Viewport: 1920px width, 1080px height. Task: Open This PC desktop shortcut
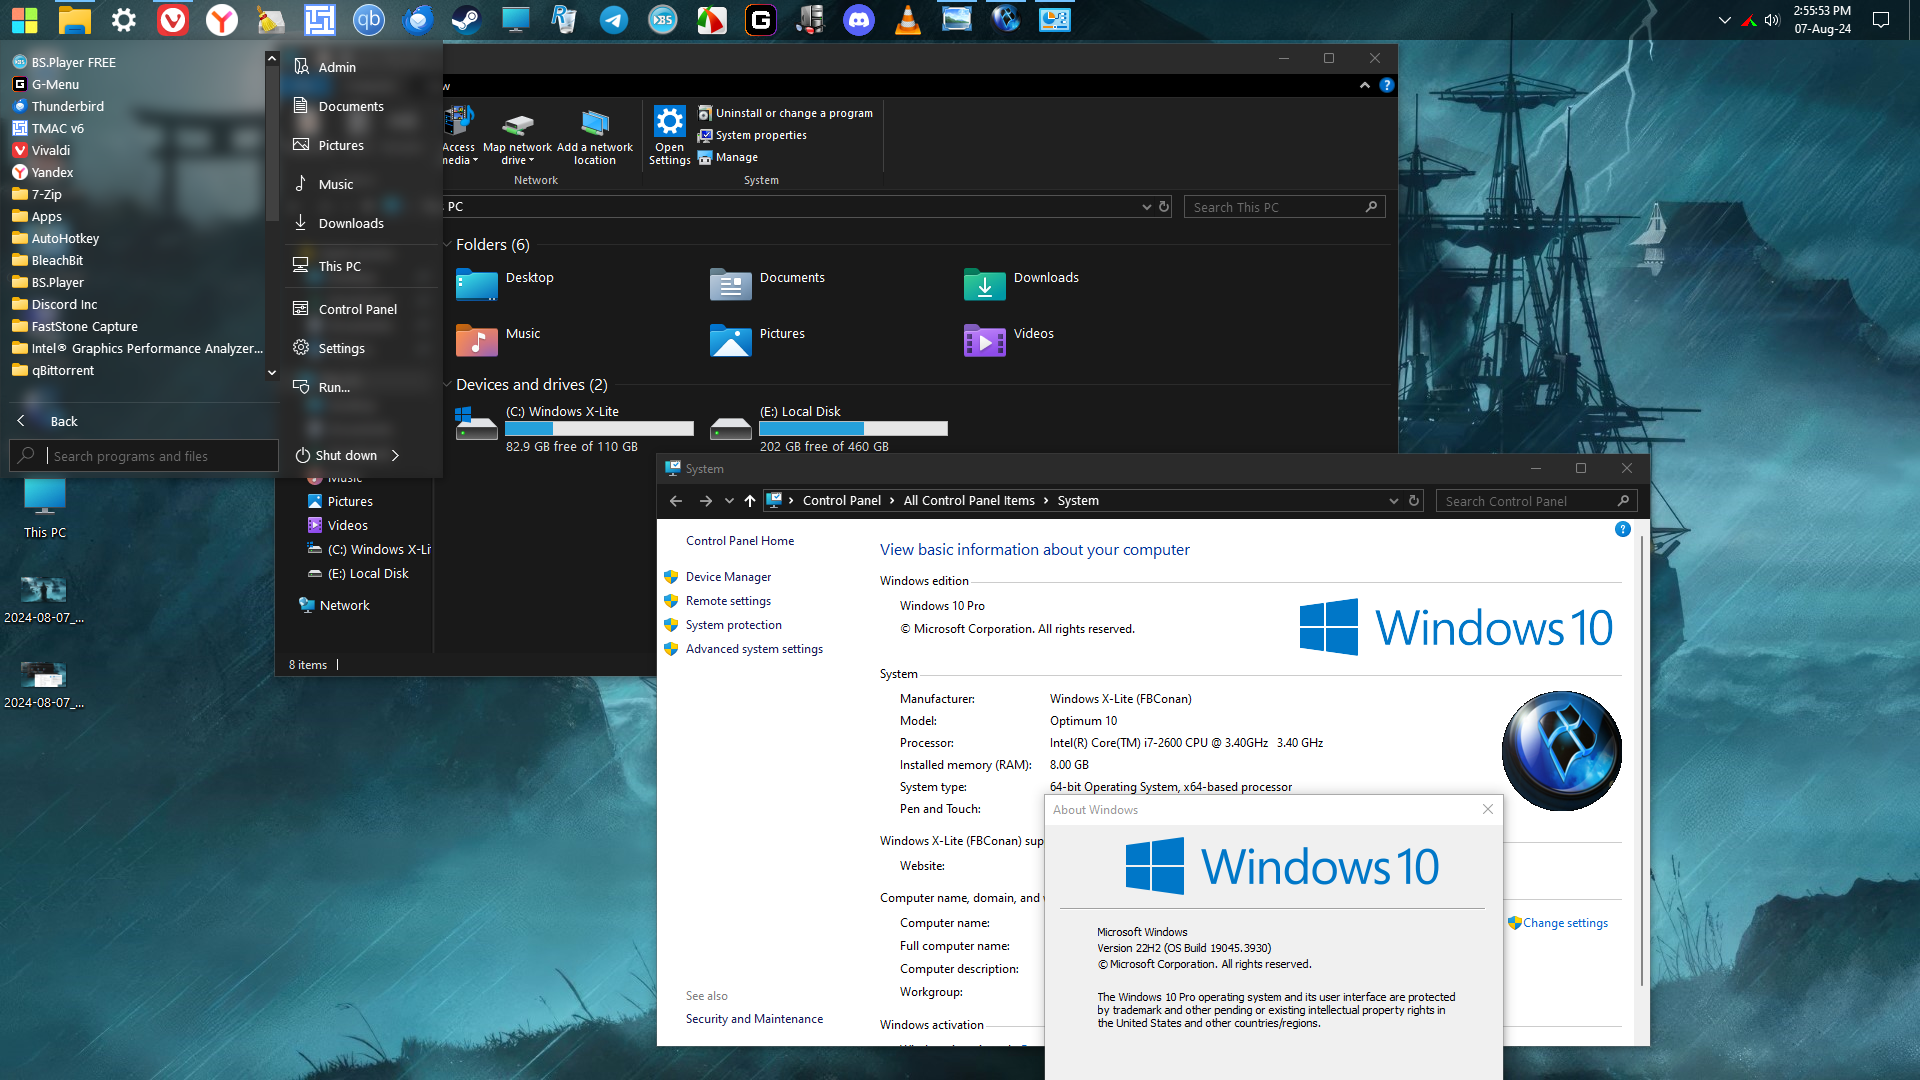tap(45, 509)
